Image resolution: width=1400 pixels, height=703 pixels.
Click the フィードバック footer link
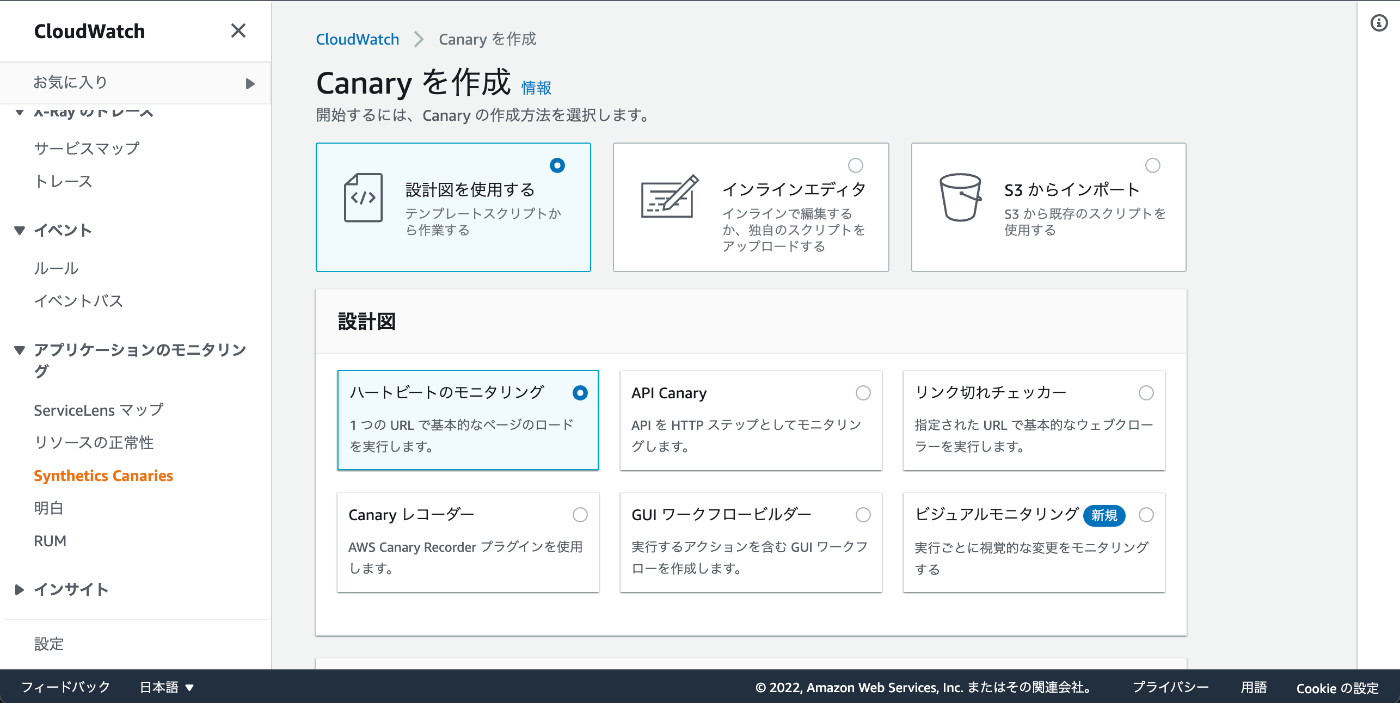pyautogui.click(x=66, y=687)
